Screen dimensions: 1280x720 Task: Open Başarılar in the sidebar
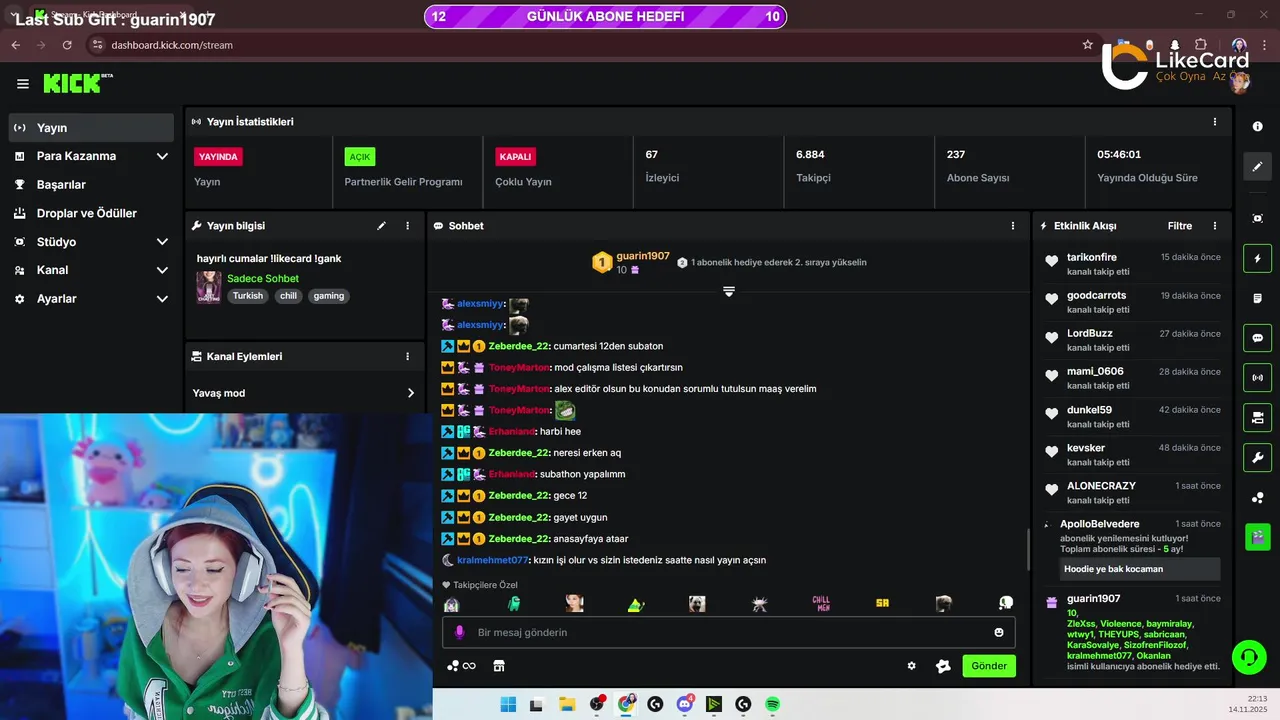pos(91,185)
